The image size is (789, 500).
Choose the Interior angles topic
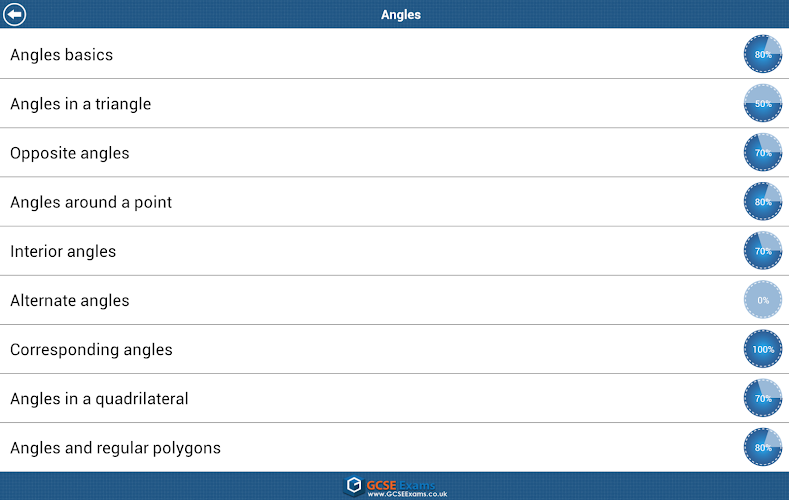pyautogui.click(x=63, y=251)
